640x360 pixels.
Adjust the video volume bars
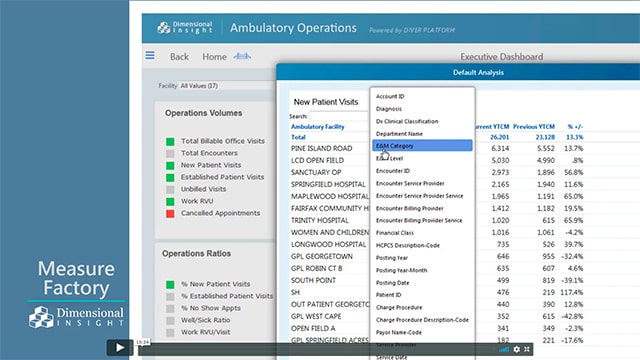[x=504, y=349]
